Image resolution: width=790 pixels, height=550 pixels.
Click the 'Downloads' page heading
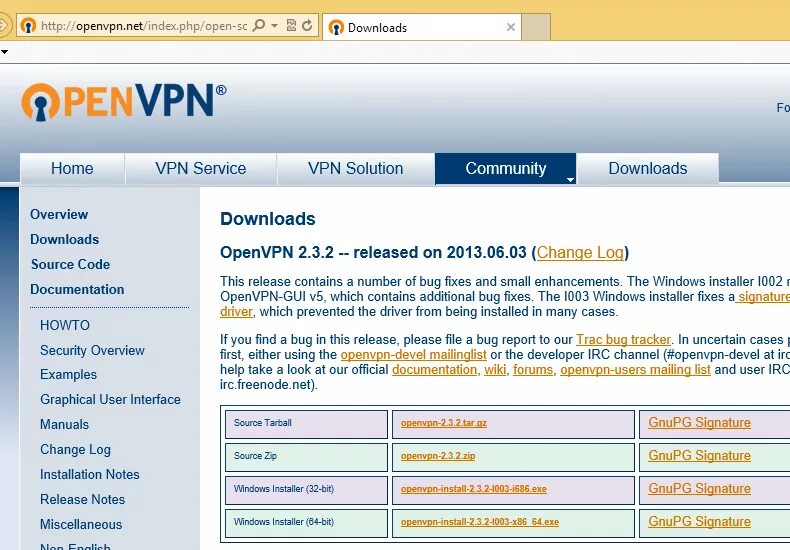(268, 219)
